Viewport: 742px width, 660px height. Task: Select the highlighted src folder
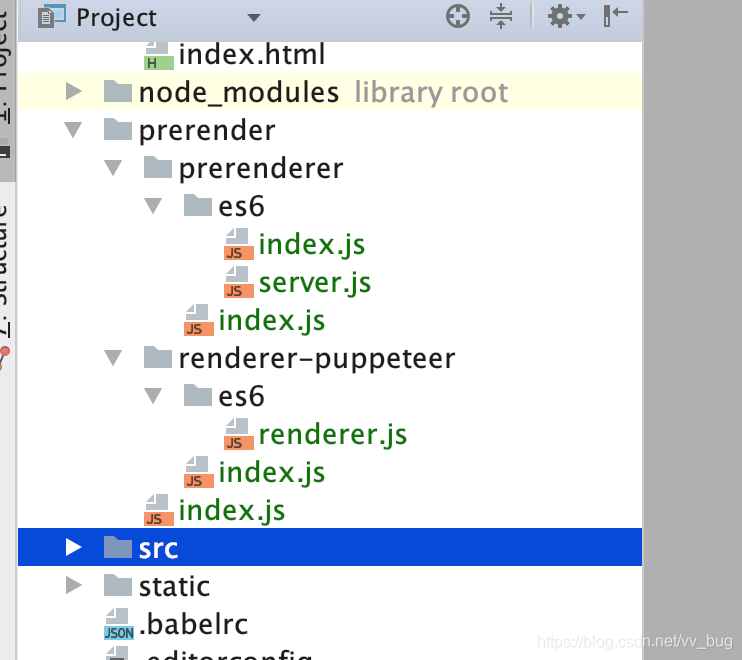(330, 547)
